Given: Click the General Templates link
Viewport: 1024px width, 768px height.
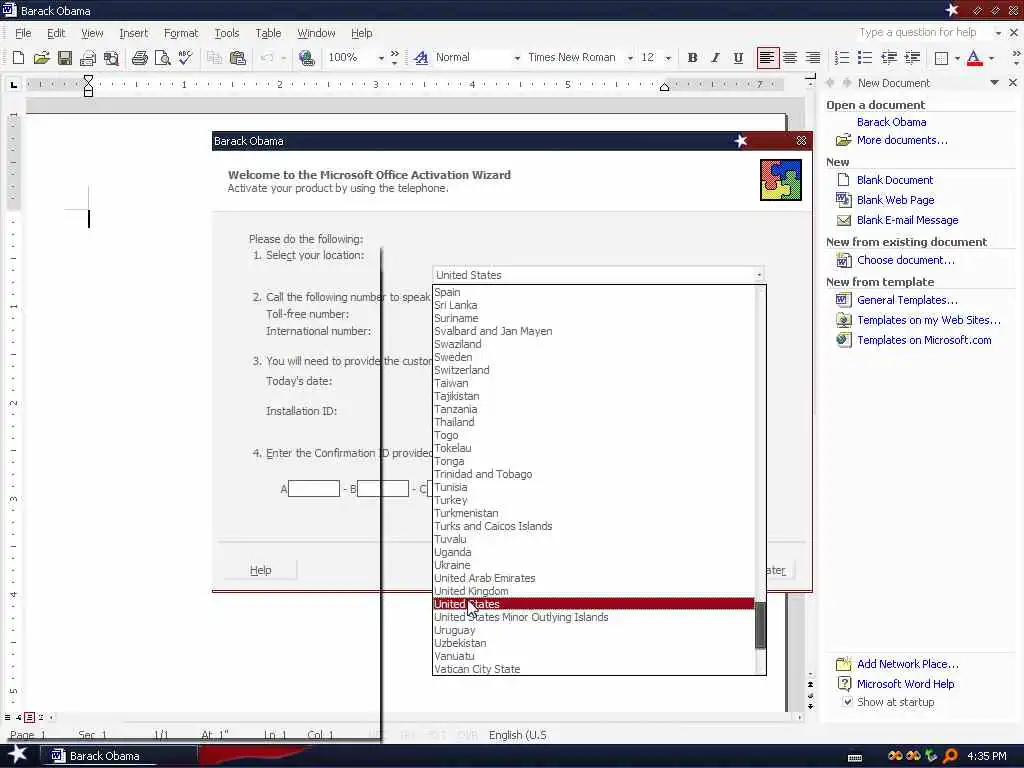Looking at the screenshot, I should coord(907,300).
